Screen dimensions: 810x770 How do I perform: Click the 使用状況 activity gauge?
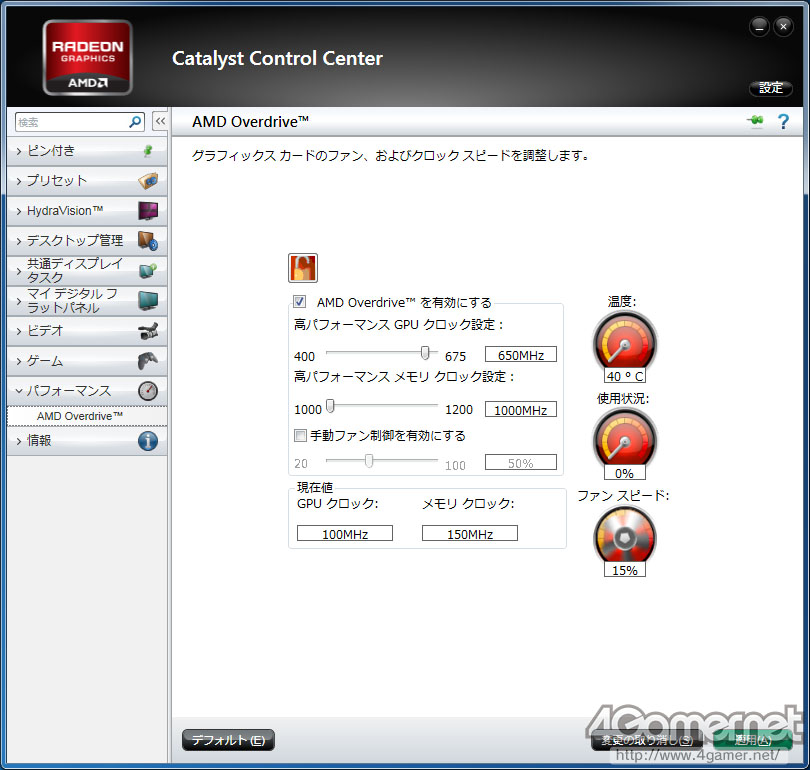click(x=625, y=439)
